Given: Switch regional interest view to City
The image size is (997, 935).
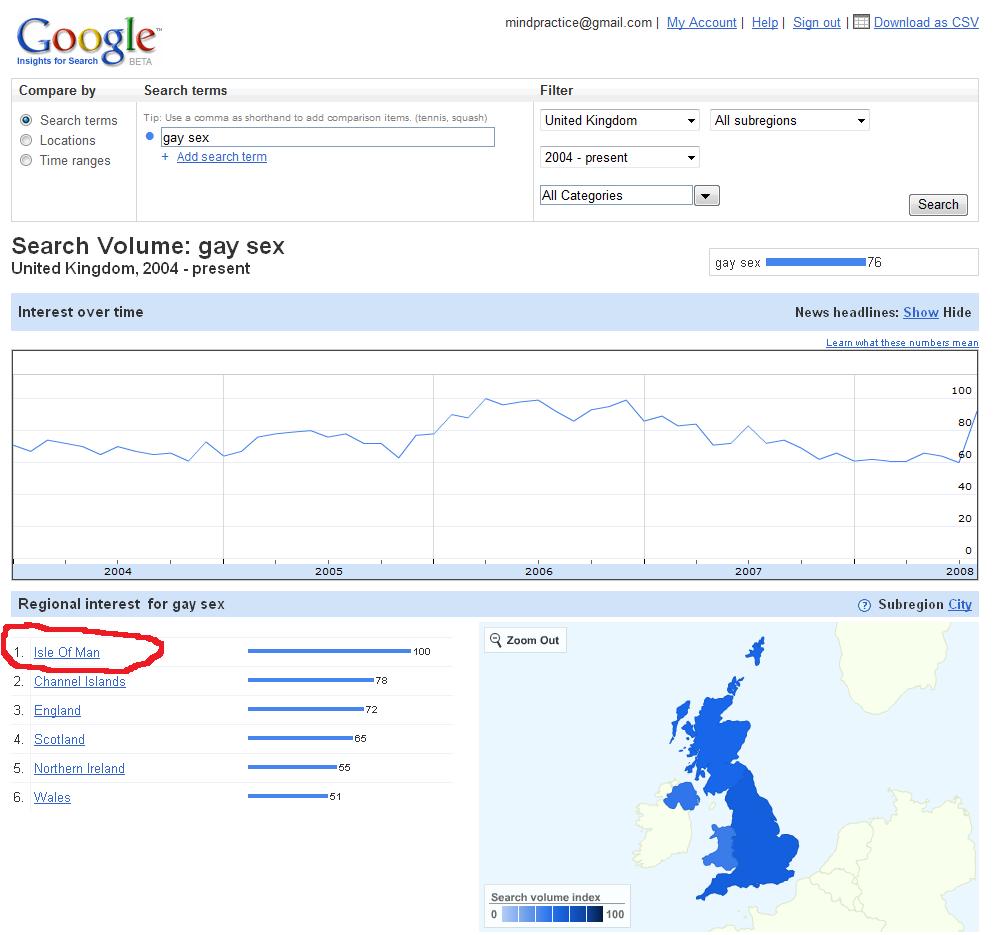Looking at the screenshot, I should coord(960,604).
